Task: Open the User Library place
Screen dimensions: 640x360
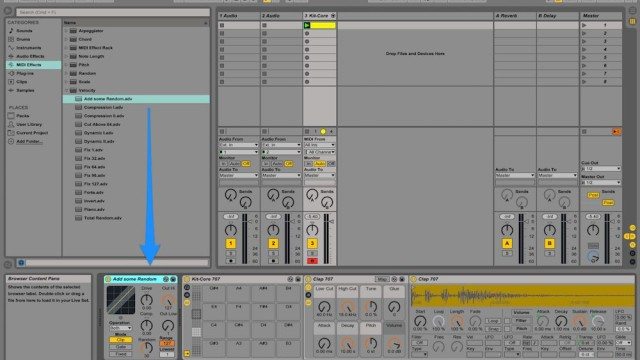Action: click(29, 124)
